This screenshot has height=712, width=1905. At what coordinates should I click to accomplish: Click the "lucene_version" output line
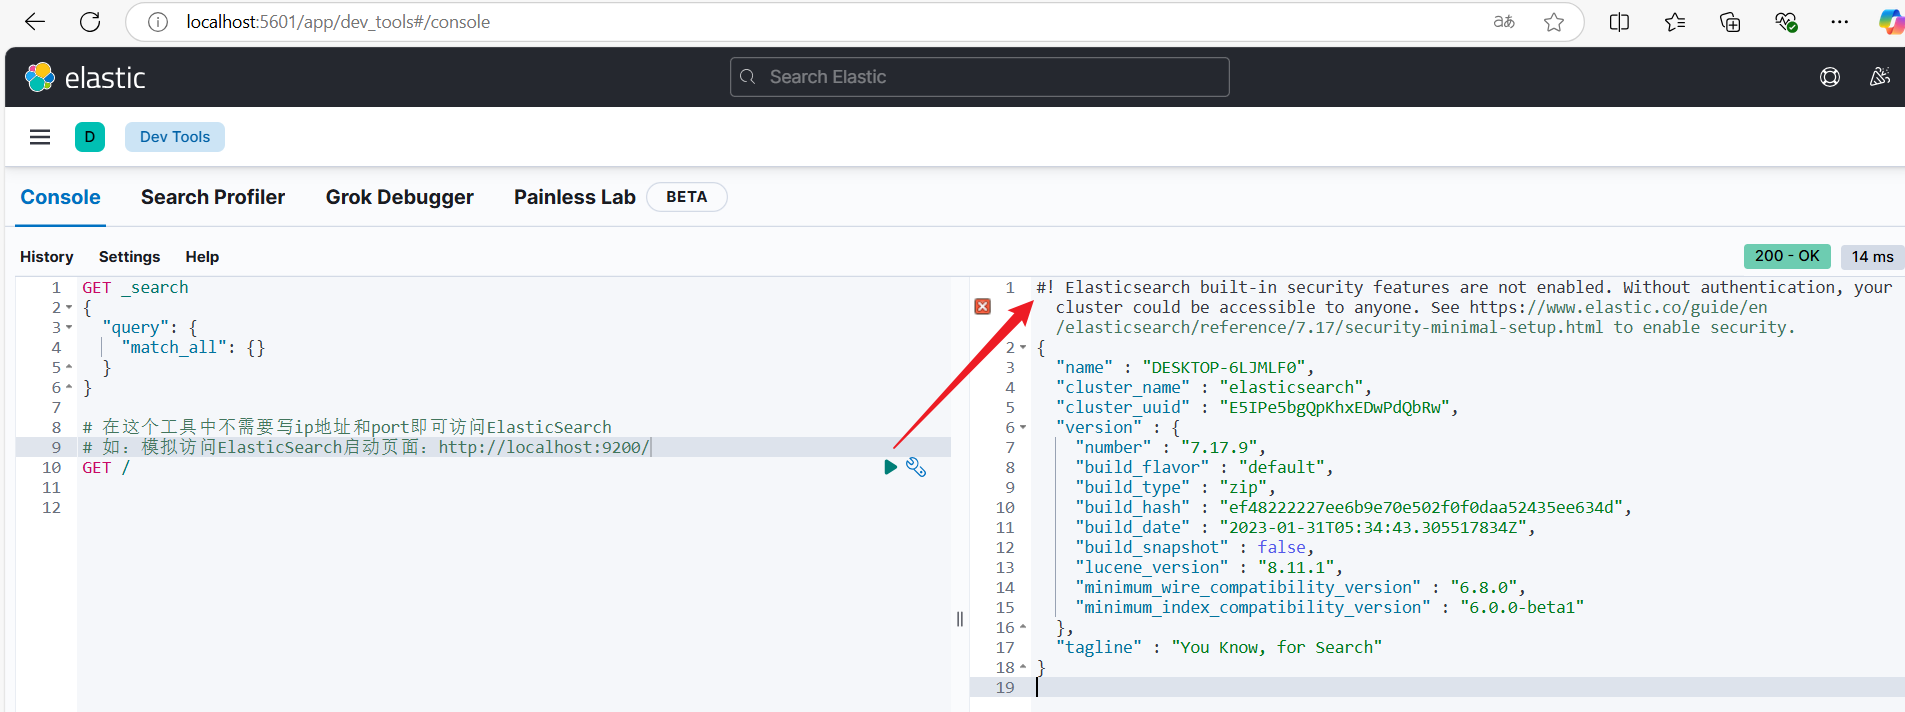tap(1209, 567)
